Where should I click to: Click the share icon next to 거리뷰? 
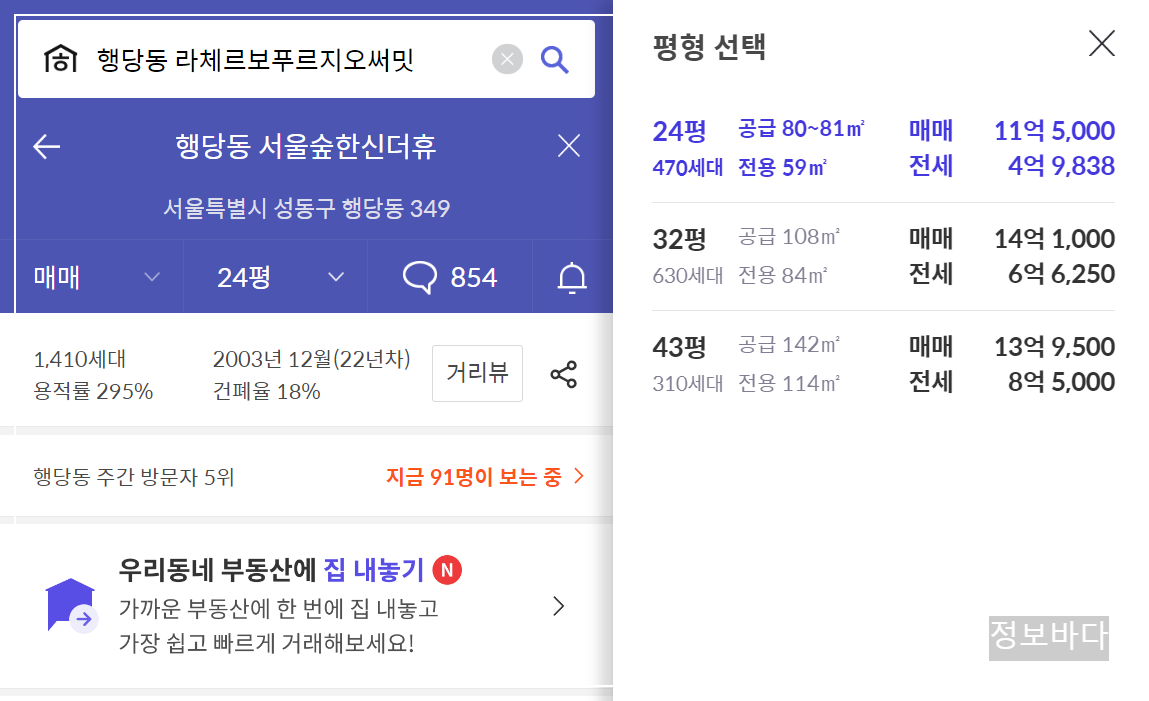click(564, 374)
